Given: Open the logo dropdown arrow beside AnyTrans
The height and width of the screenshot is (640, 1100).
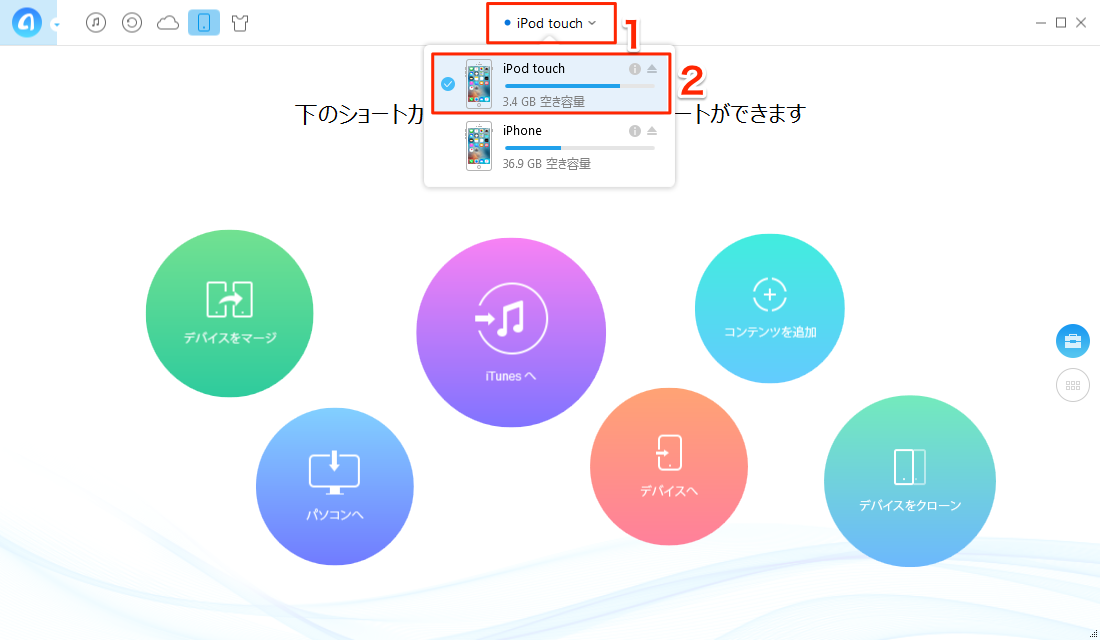Looking at the screenshot, I should (56, 25).
